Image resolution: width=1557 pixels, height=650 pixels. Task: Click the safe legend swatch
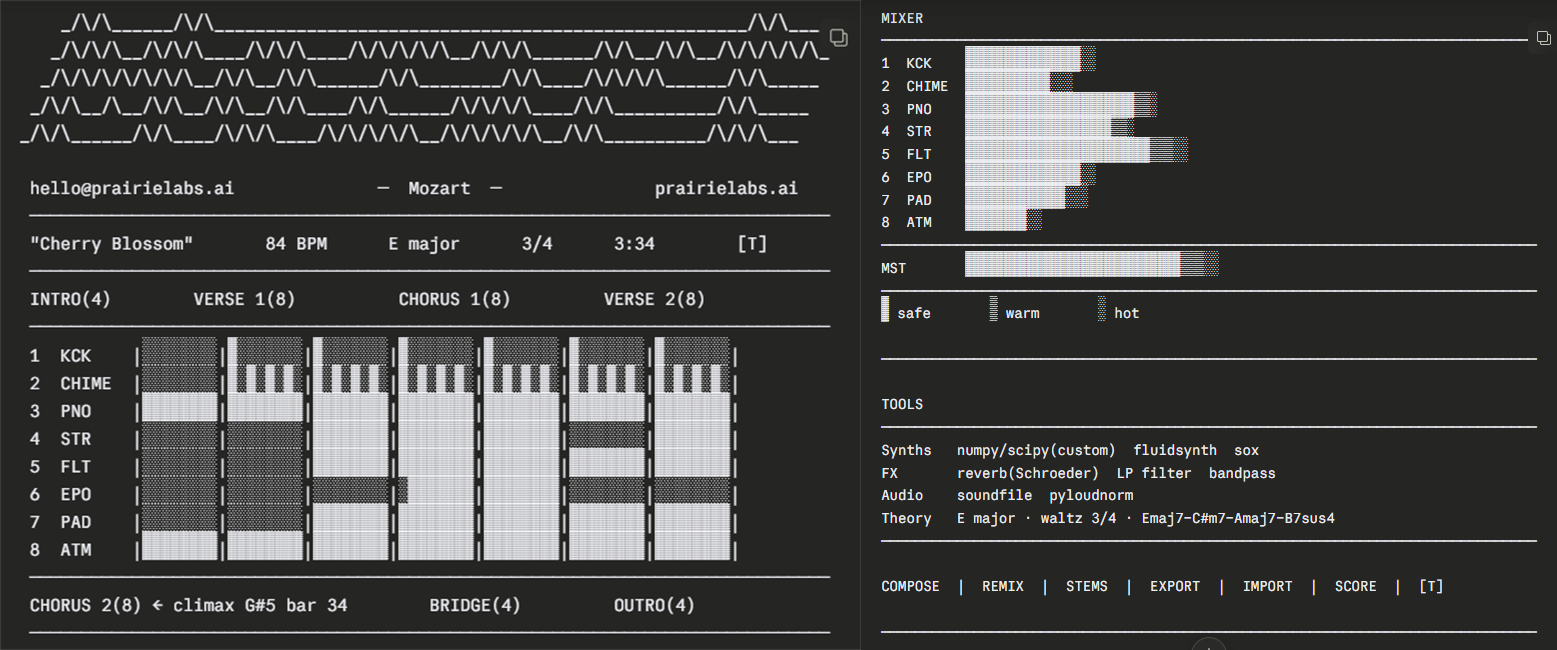[885, 309]
